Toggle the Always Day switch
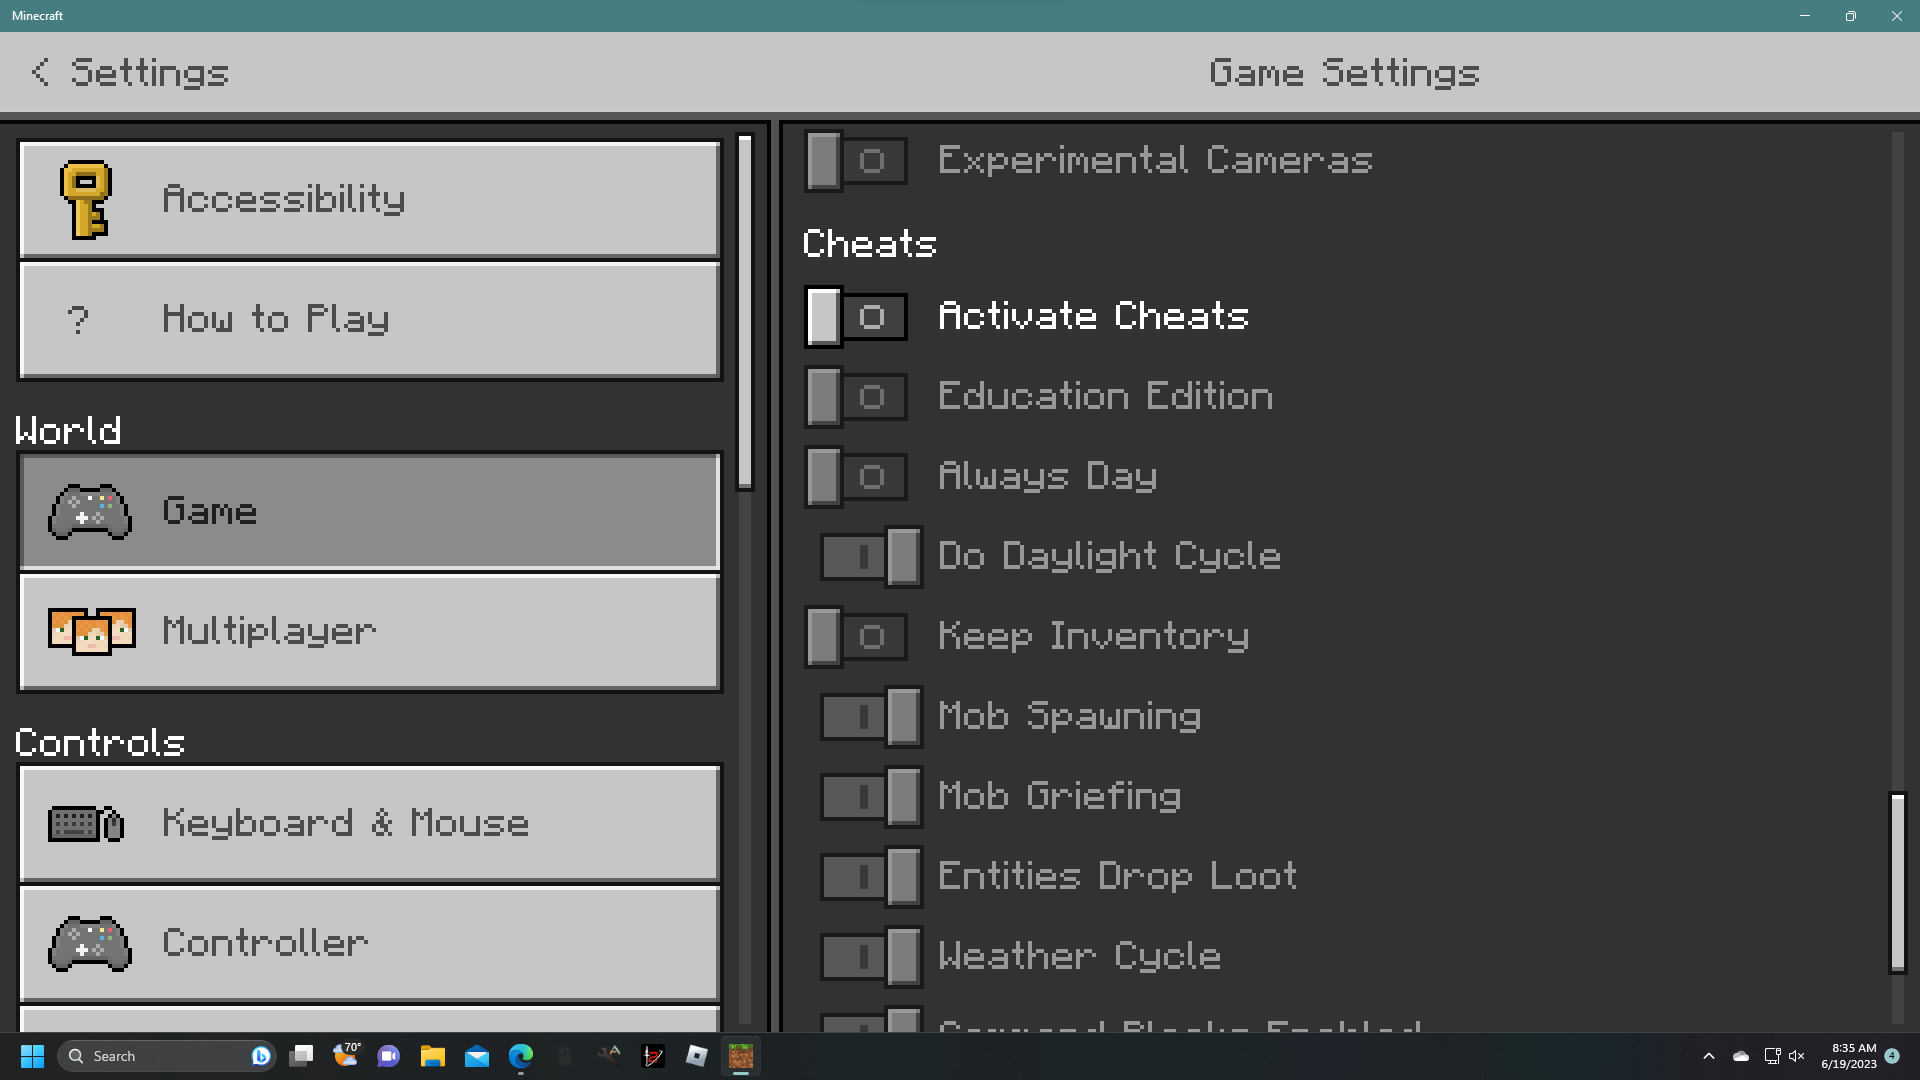 click(856, 477)
